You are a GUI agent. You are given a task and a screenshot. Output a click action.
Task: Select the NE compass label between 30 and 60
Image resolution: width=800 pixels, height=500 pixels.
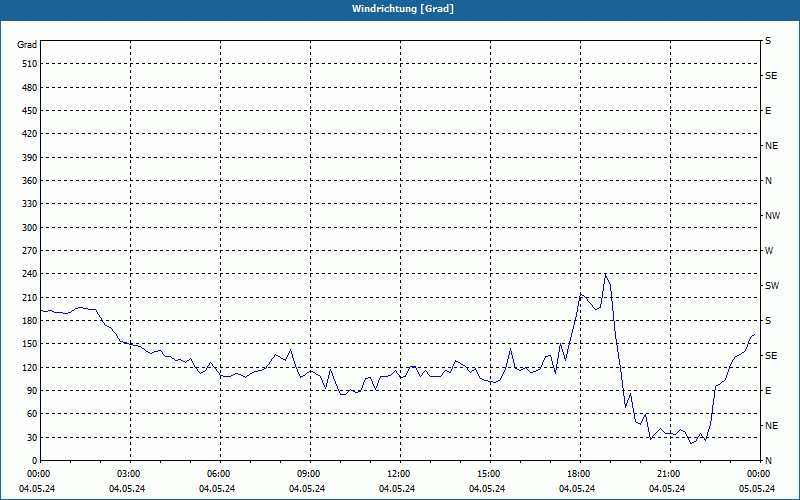(x=771, y=426)
